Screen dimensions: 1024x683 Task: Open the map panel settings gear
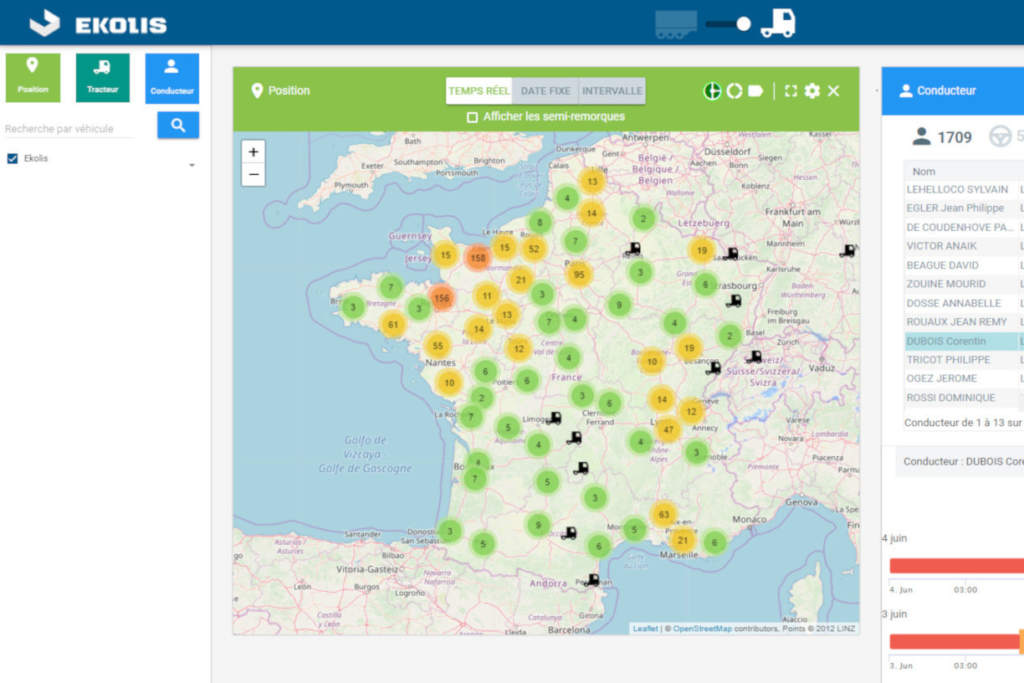812,91
